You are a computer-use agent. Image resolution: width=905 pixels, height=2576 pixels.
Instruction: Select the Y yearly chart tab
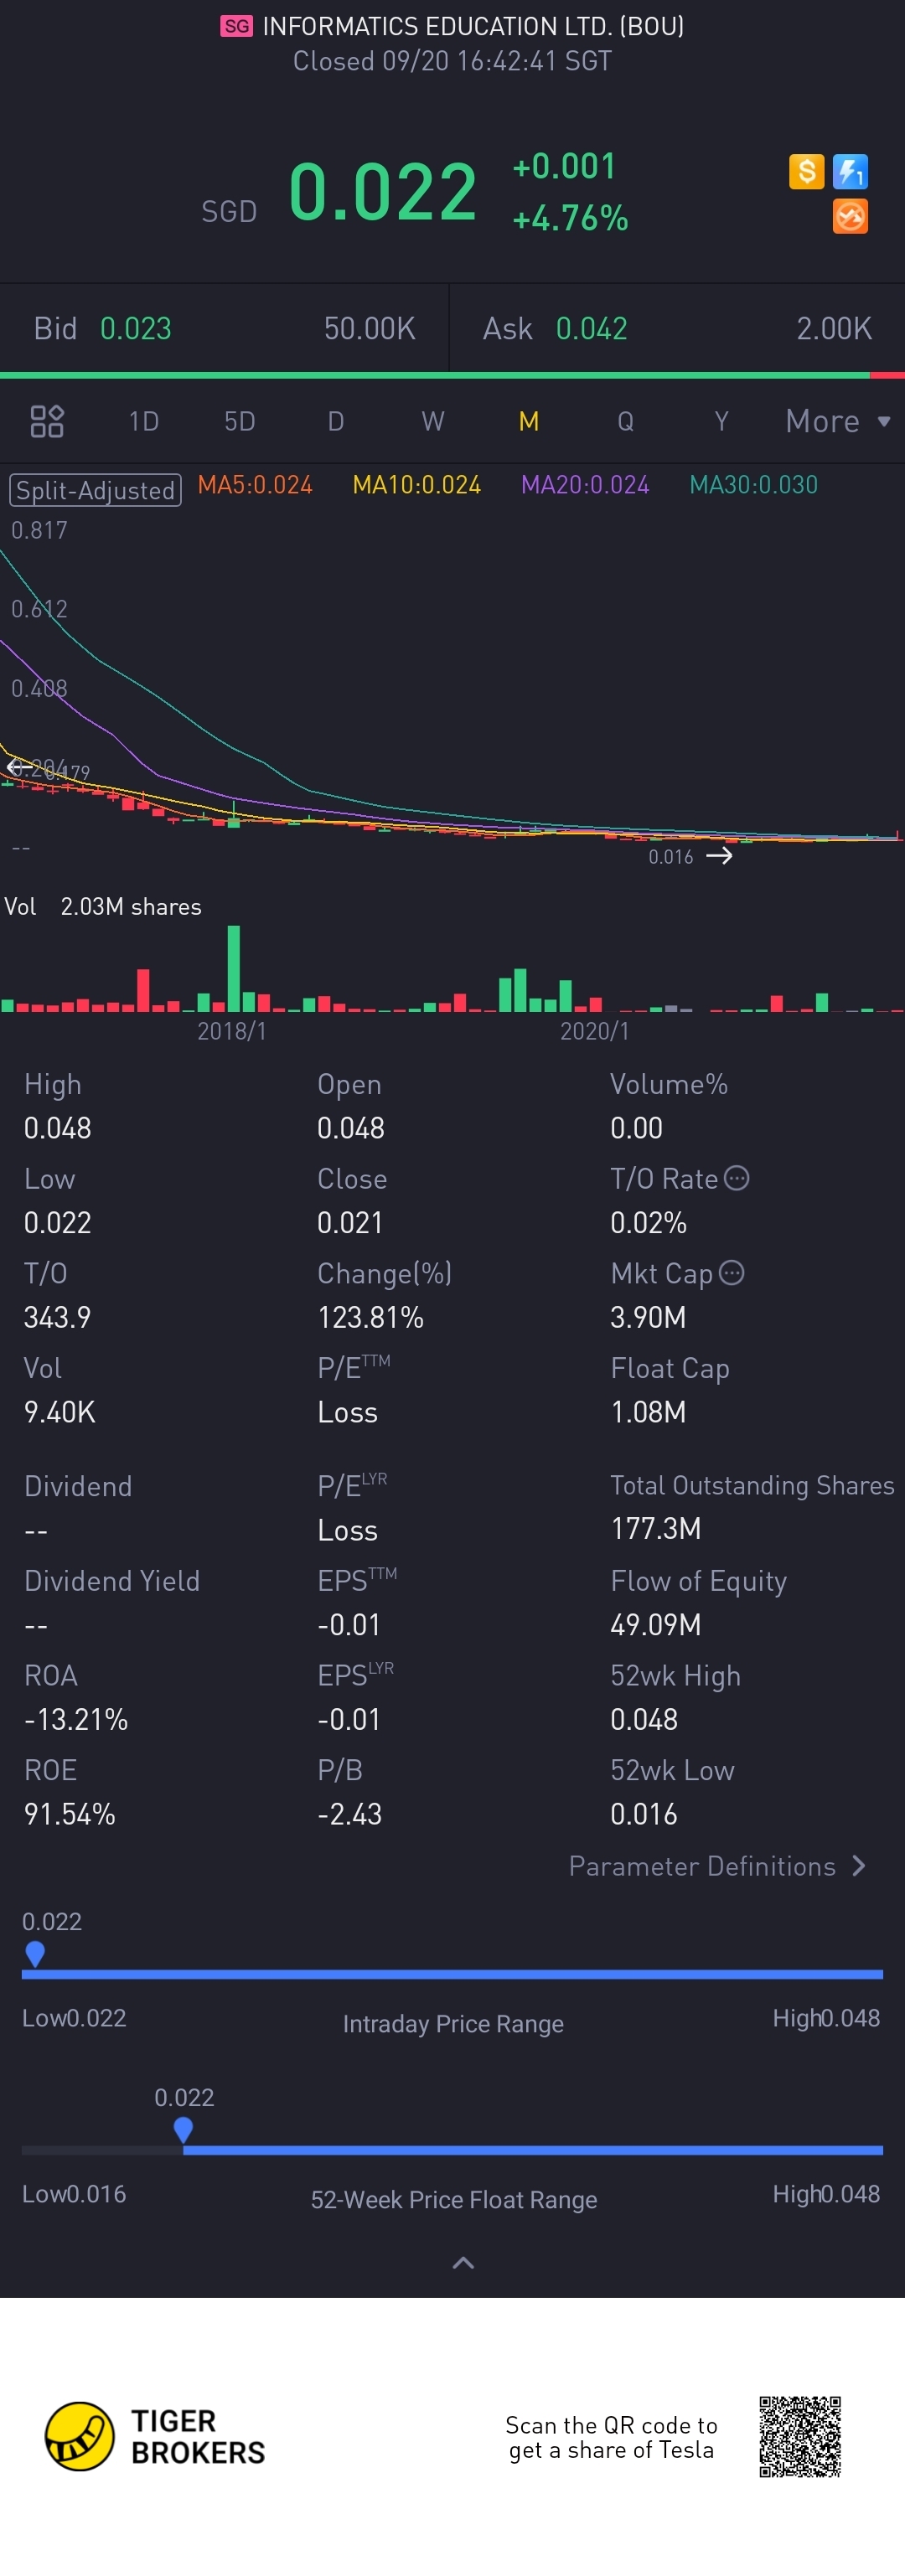tap(721, 421)
